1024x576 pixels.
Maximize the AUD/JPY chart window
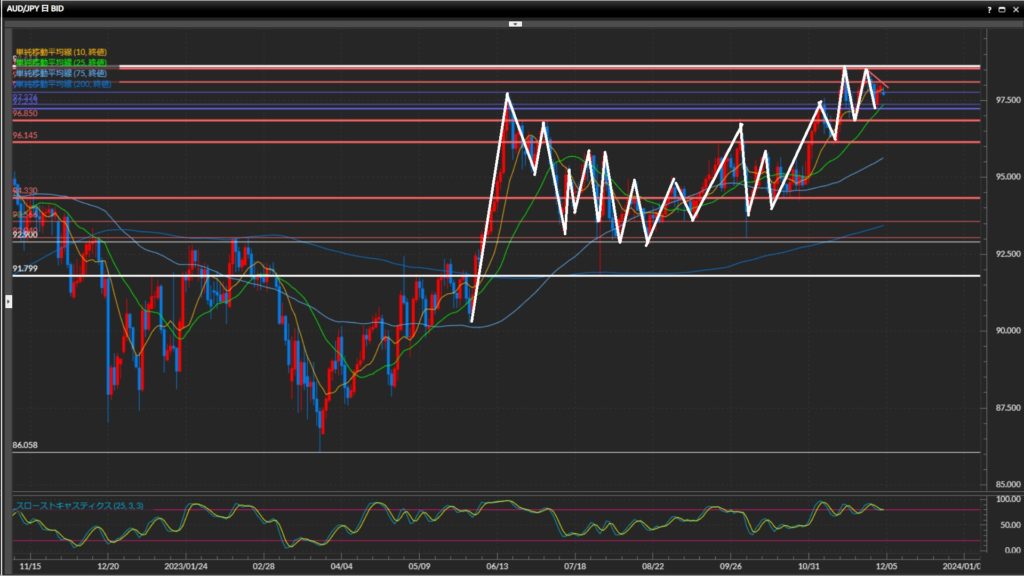coord(1001,8)
